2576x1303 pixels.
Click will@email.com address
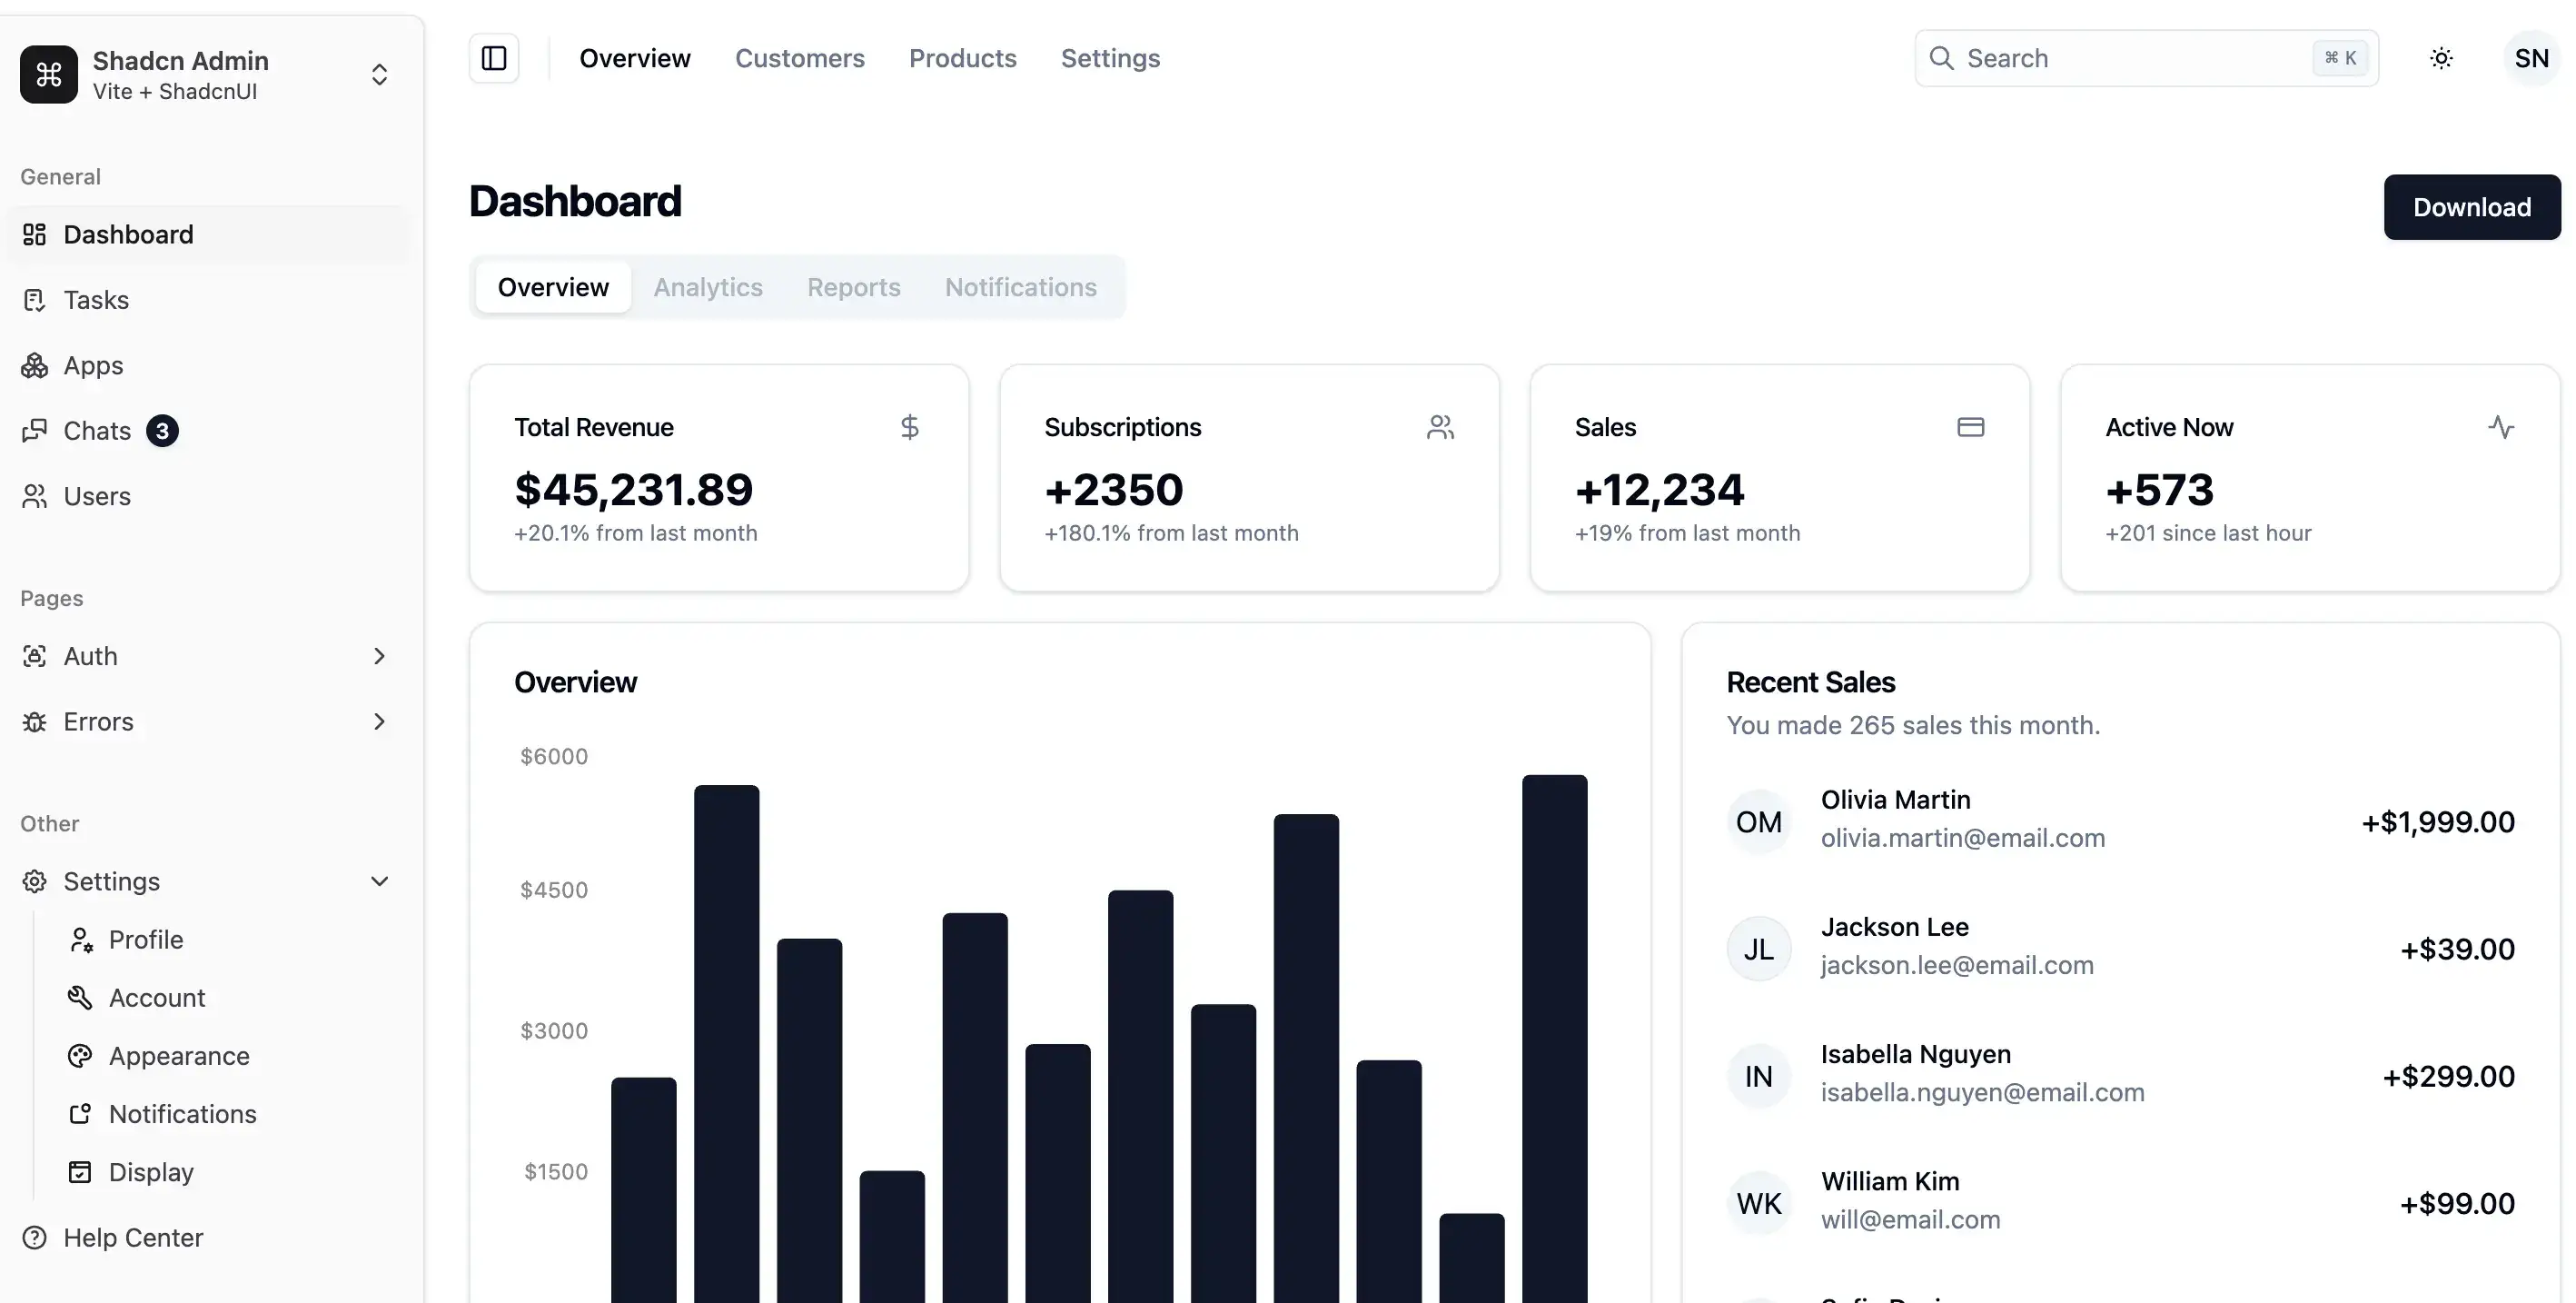pyautogui.click(x=1911, y=1219)
